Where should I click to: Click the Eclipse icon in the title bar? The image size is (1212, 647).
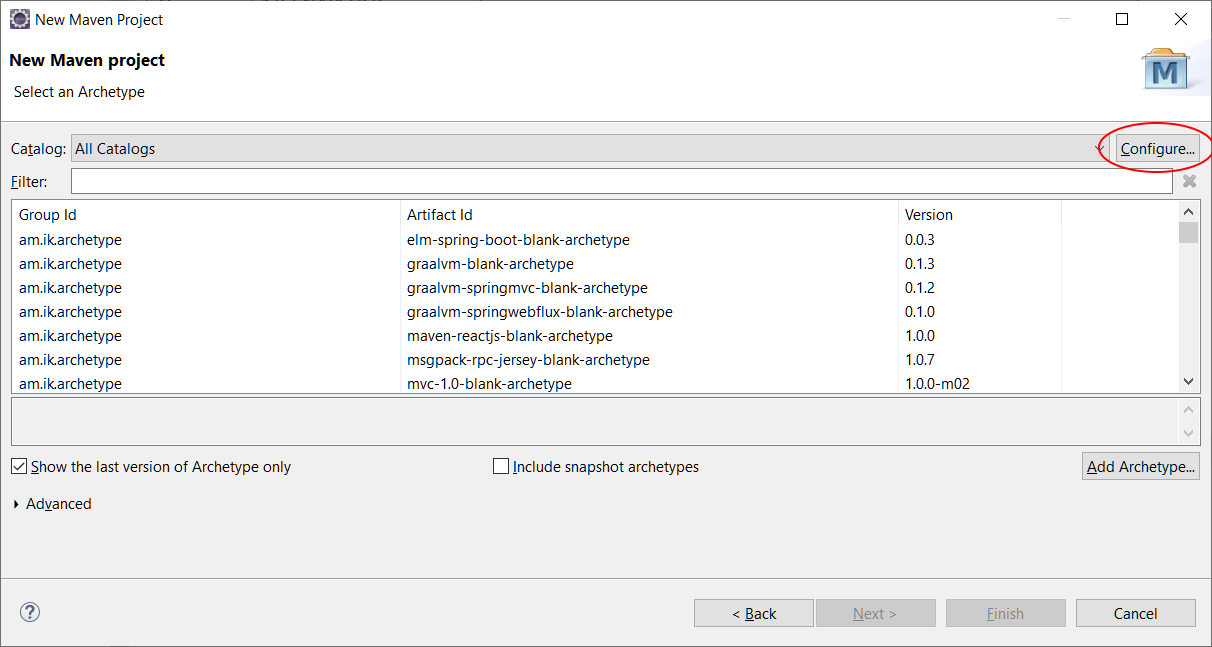19,19
